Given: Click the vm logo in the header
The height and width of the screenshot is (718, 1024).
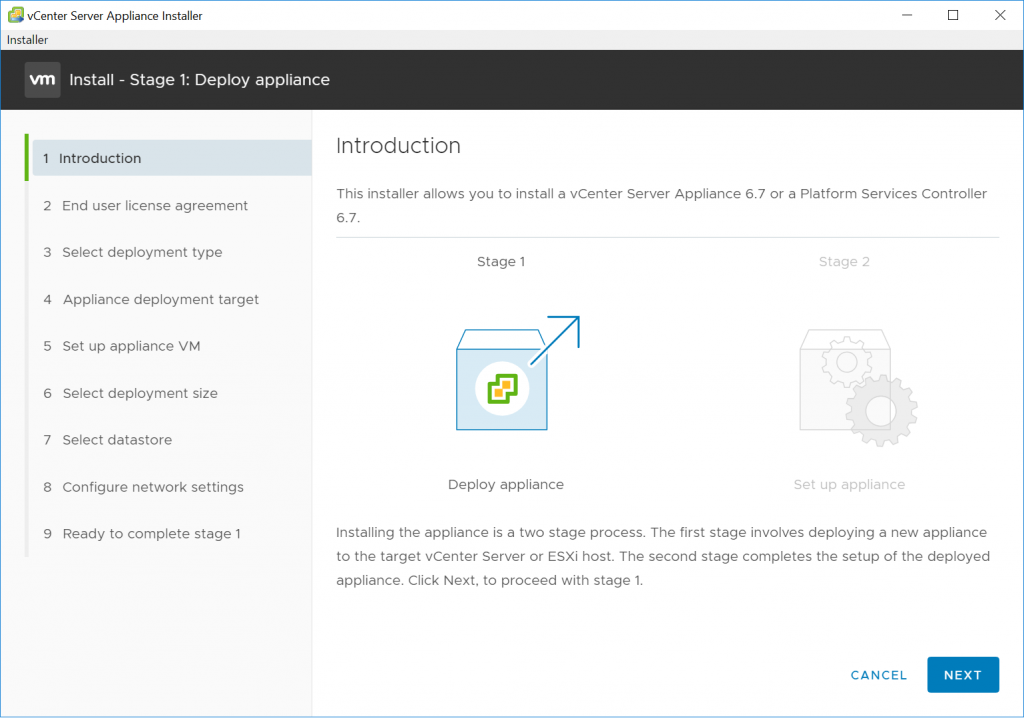Looking at the screenshot, I should point(42,80).
